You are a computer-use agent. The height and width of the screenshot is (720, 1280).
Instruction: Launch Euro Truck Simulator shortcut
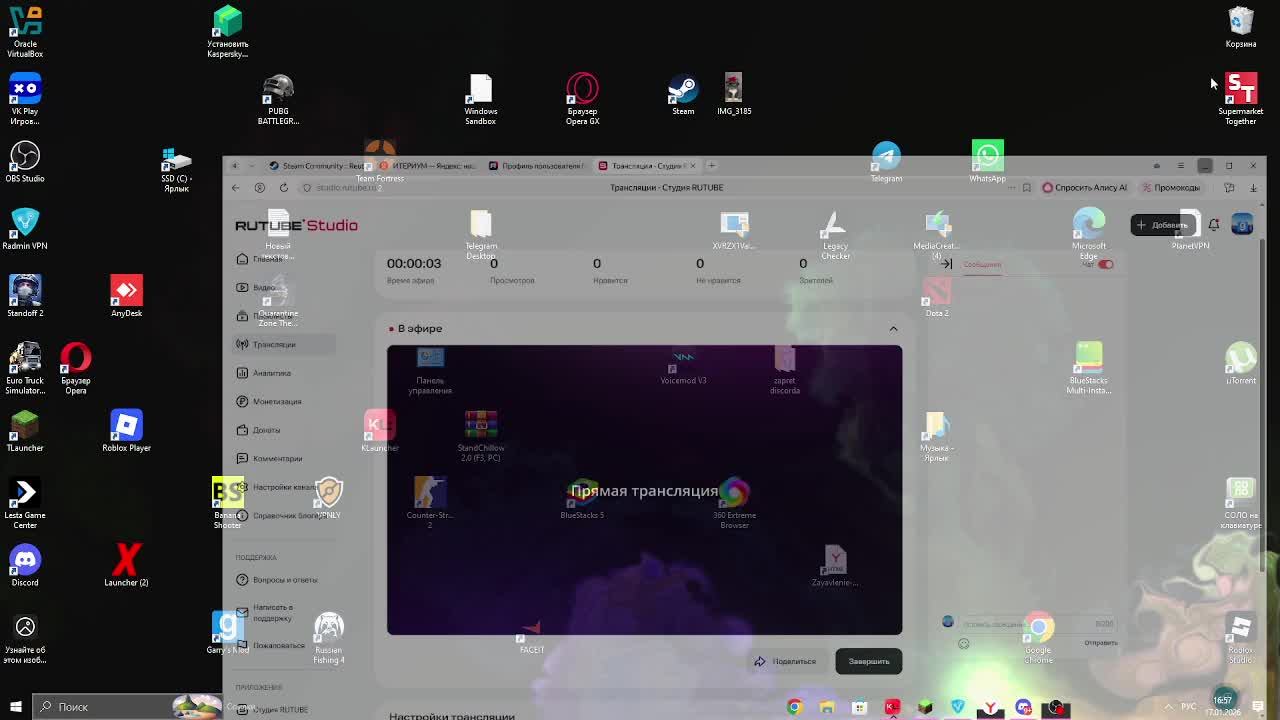(25, 368)
